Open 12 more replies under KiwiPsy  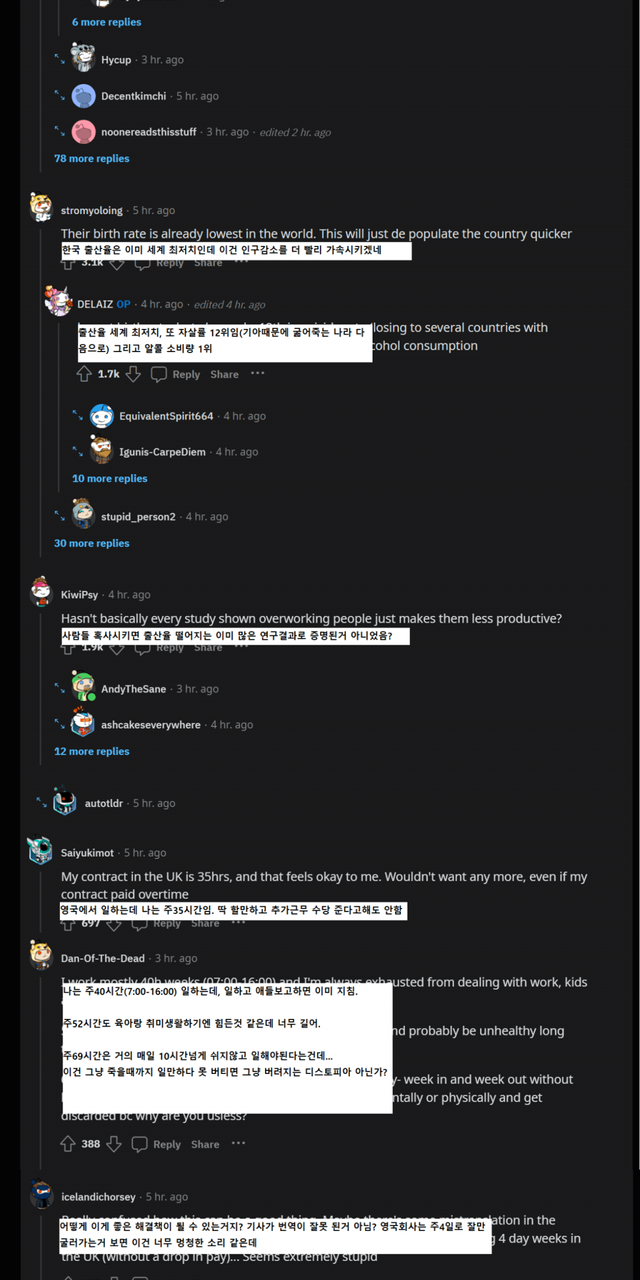coord(92,751)
